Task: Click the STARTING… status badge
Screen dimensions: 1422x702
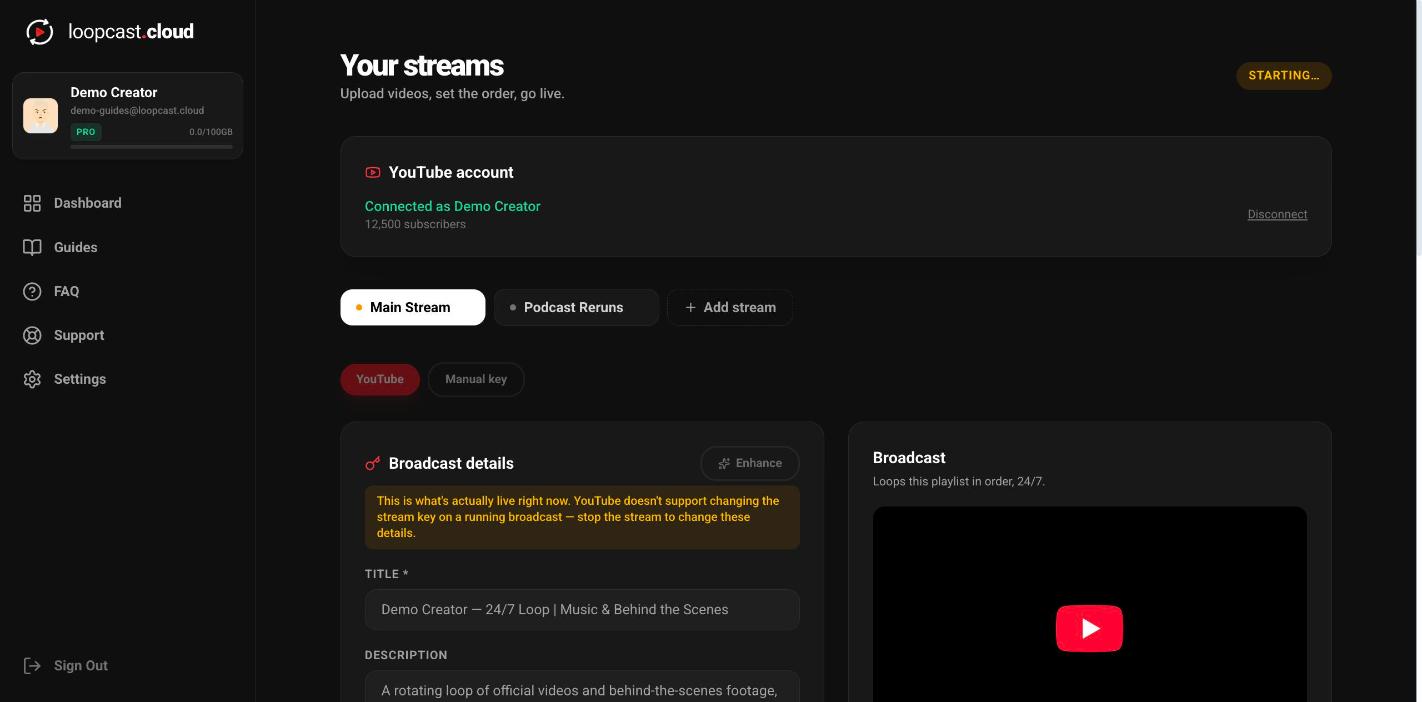Action: [x=1284, y=76]
